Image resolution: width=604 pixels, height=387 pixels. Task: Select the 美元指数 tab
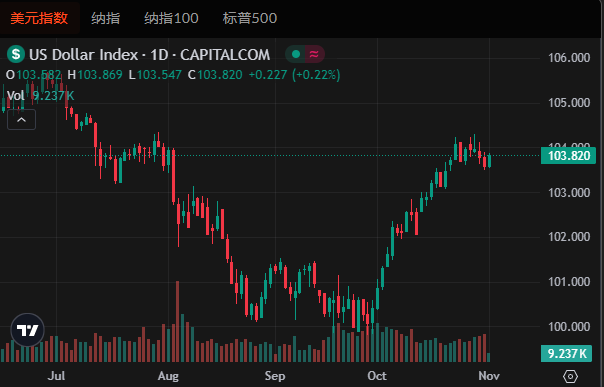pyautogui.click(x=39, y=18)
